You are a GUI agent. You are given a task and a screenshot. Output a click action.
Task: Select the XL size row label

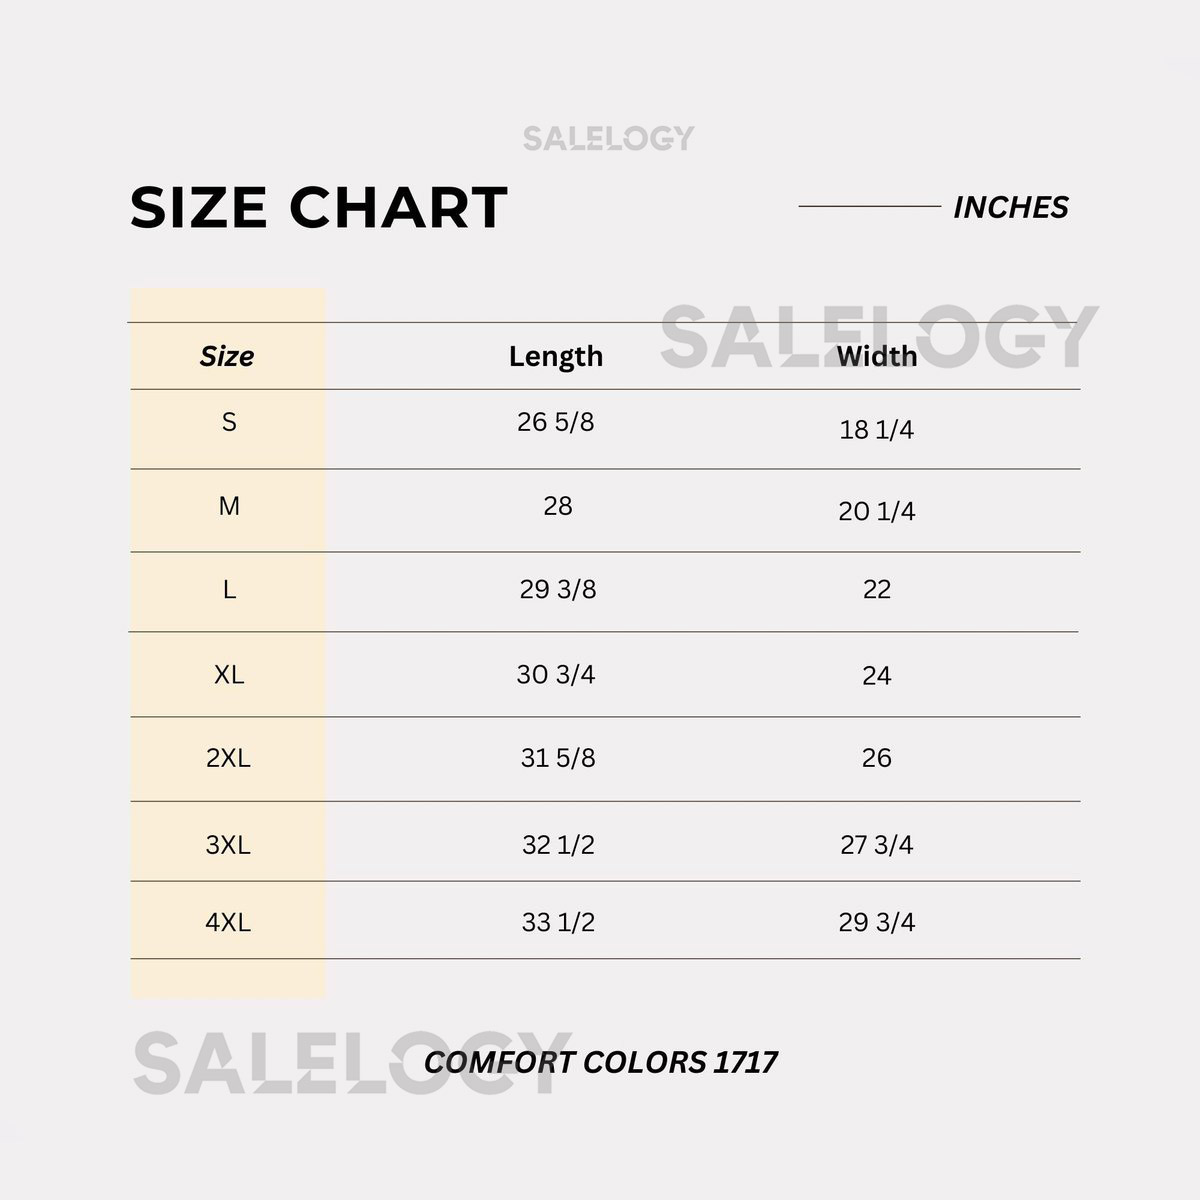(x=229, y=675)
